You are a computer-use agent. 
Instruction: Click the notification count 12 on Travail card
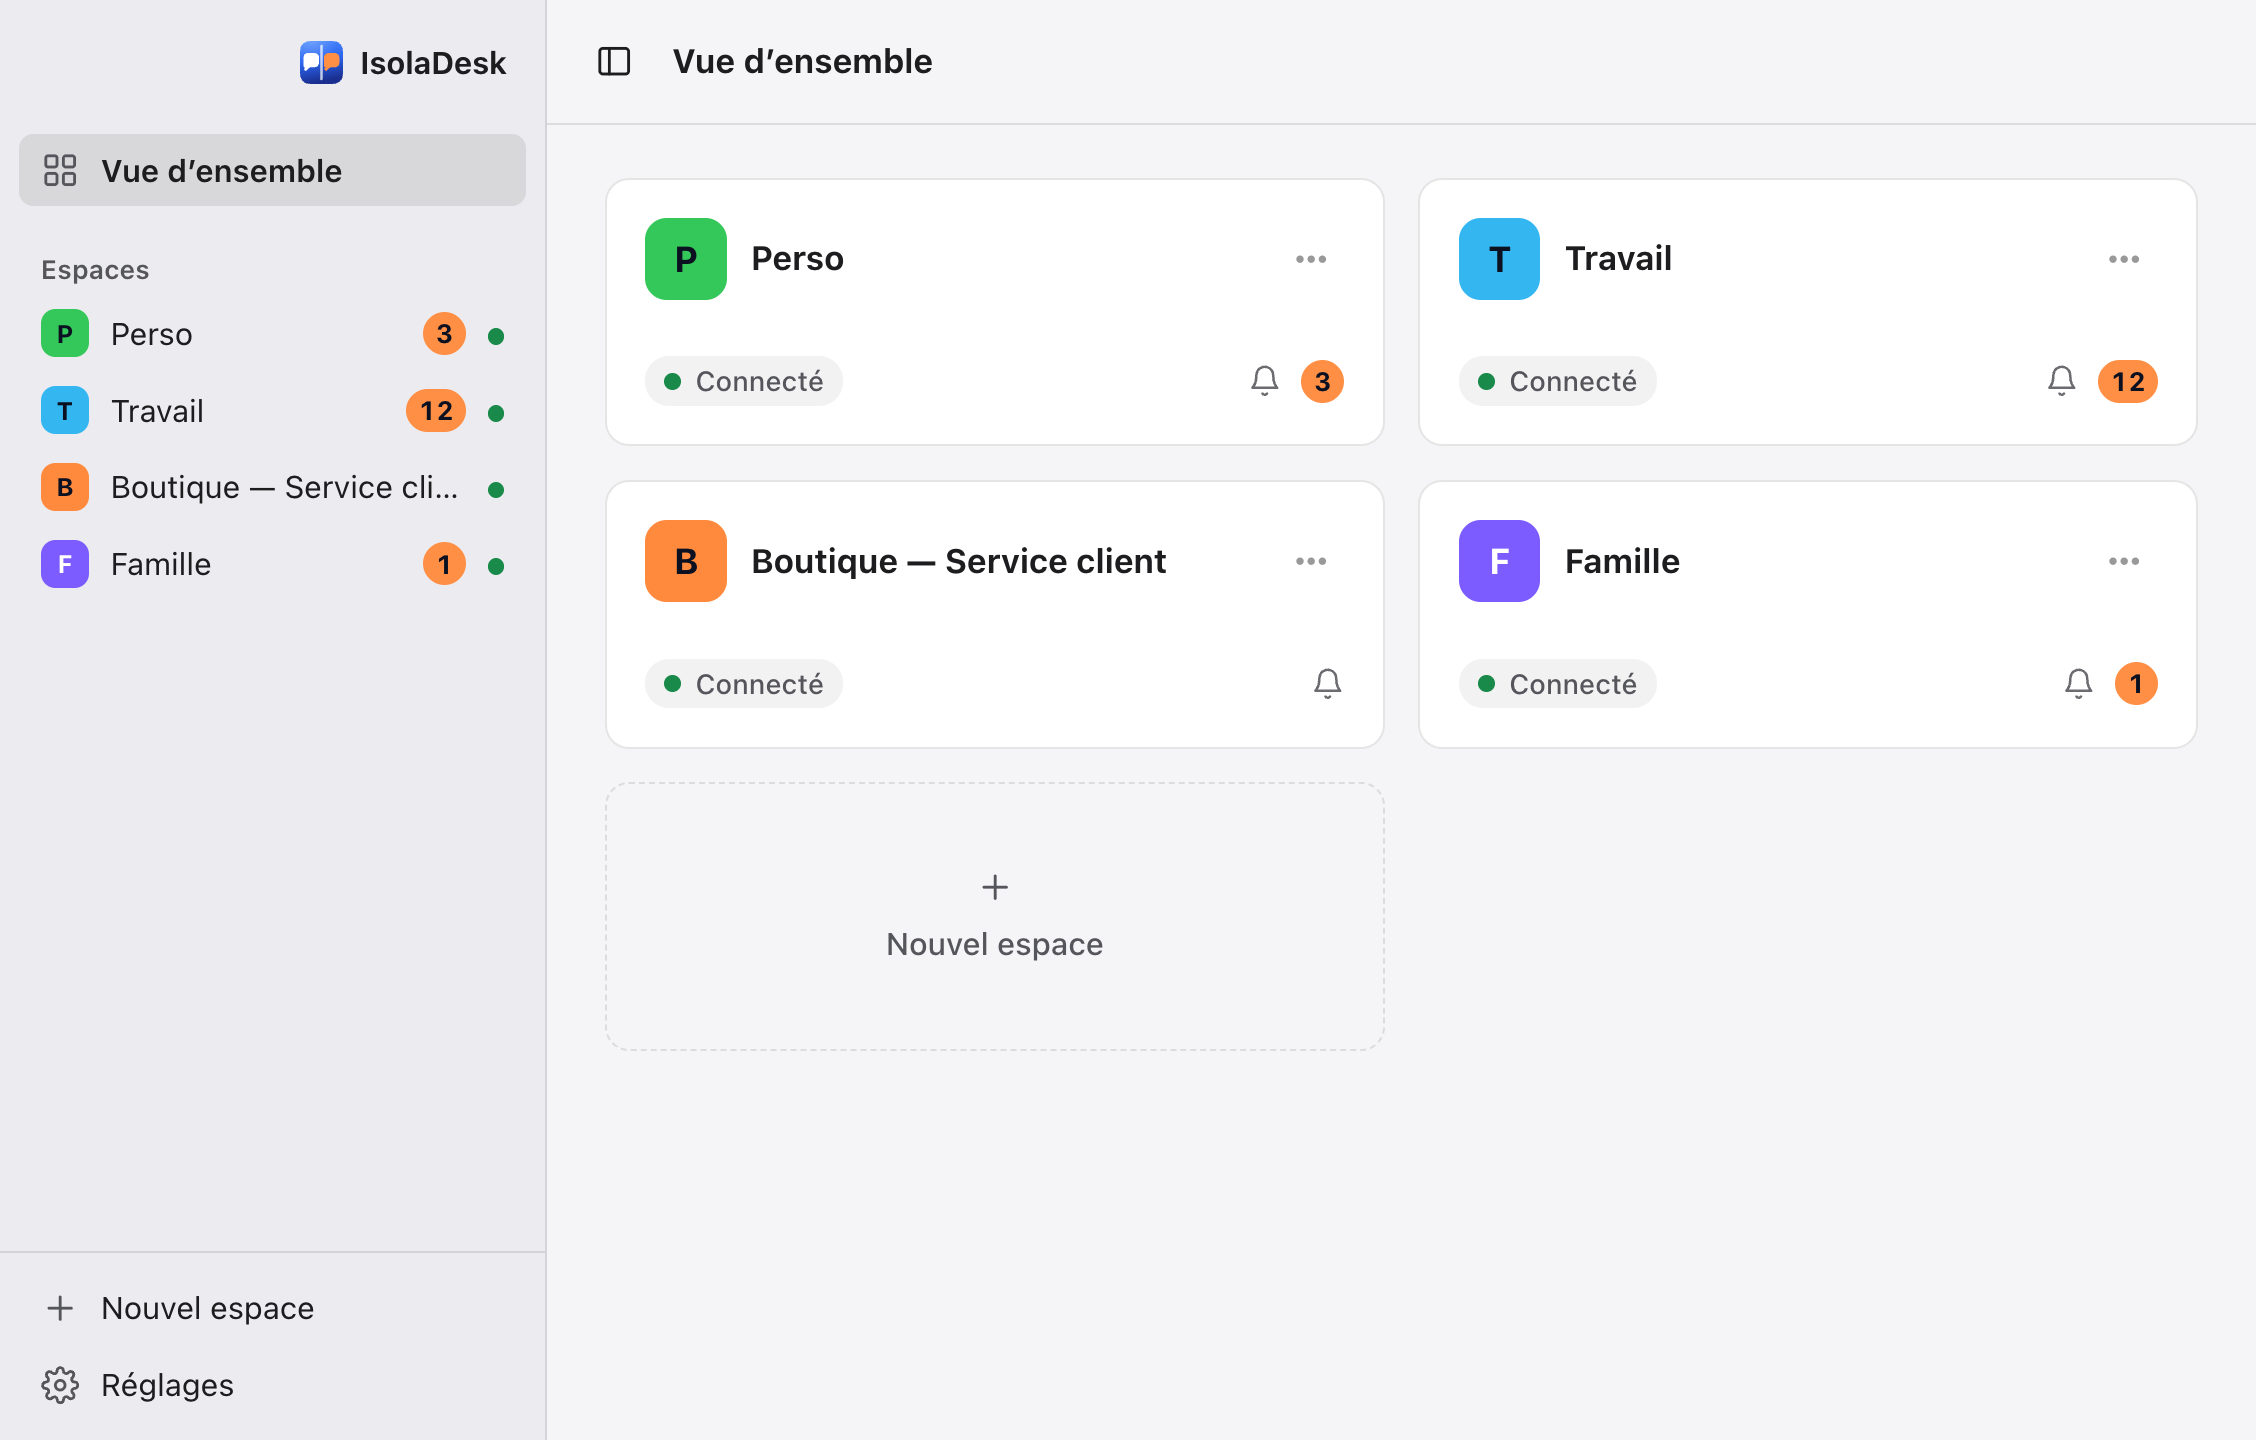pos(2128,381)
